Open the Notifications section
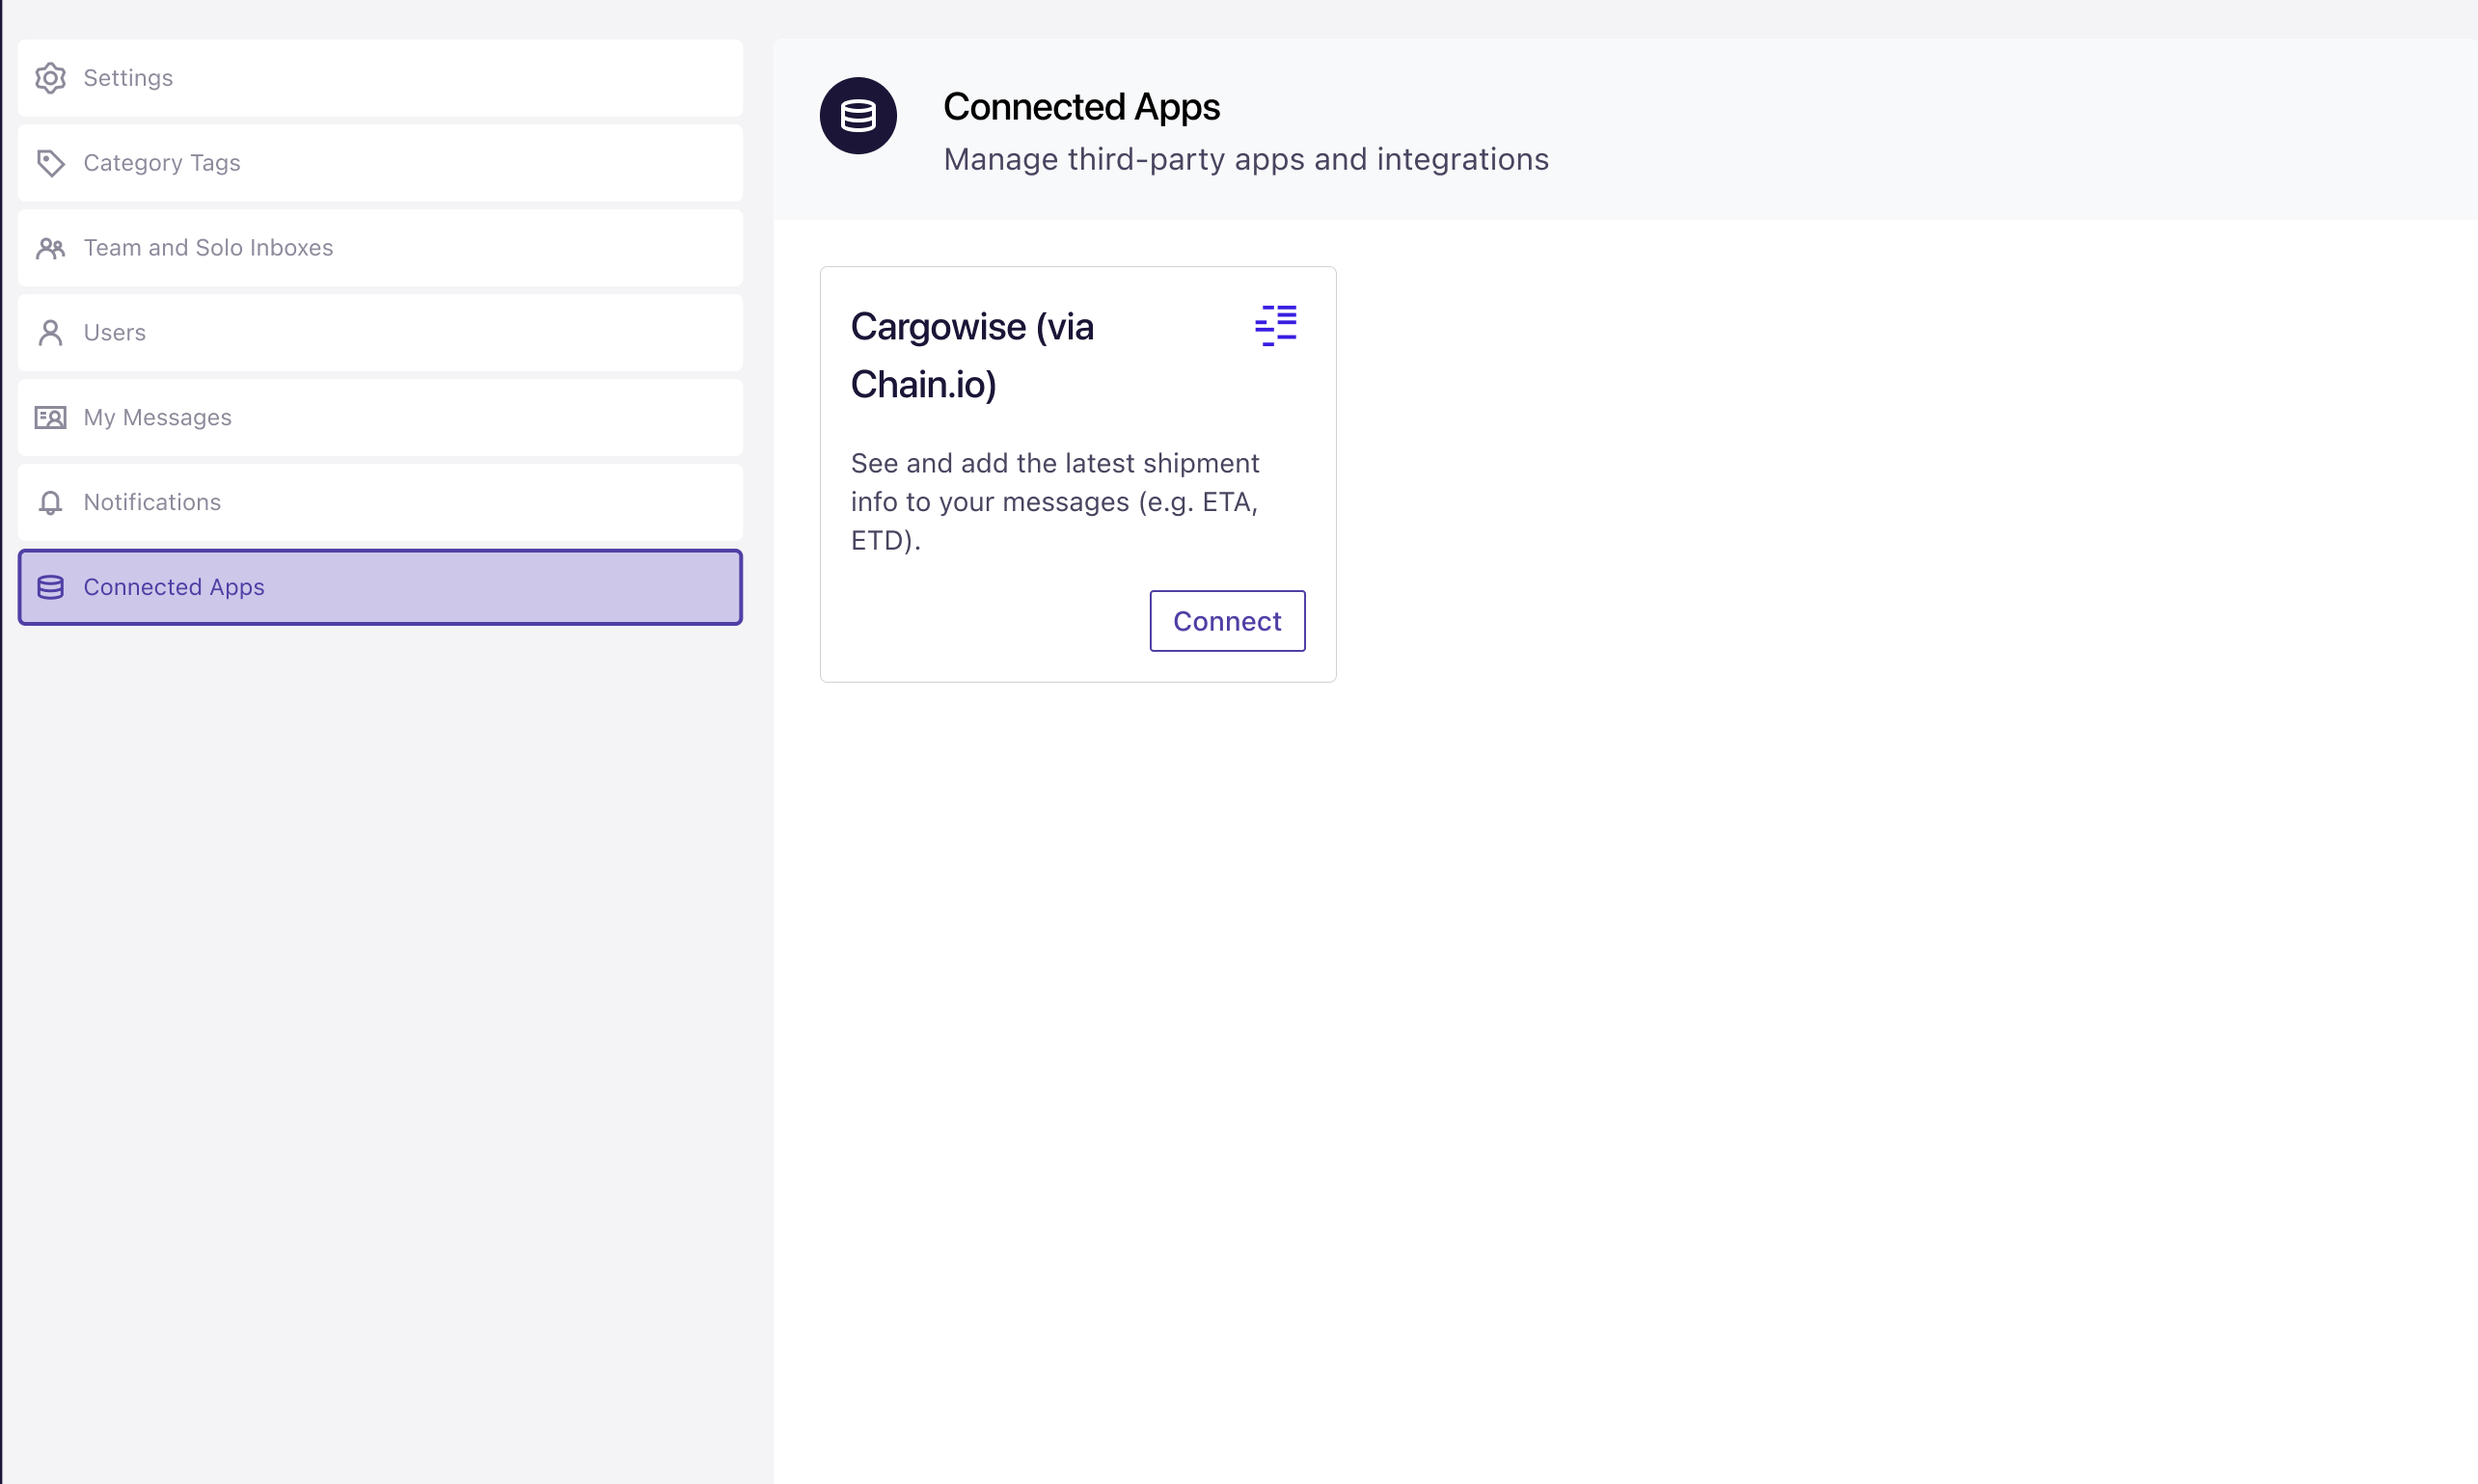 coord(380,503)
